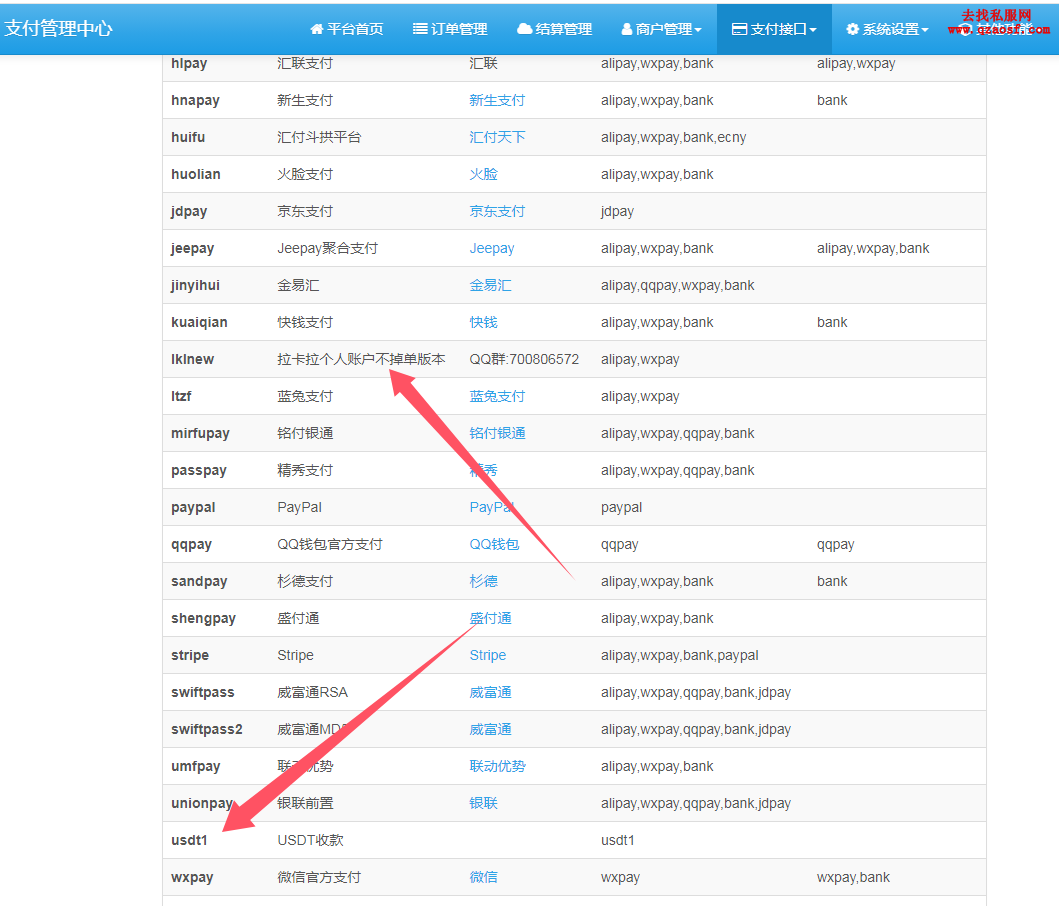Image resolution: width=1059 pixels, height=906 pixels.
Task: Open the 蓝兔支付 link in the ltzf row
Action: (x=497, y=397)
